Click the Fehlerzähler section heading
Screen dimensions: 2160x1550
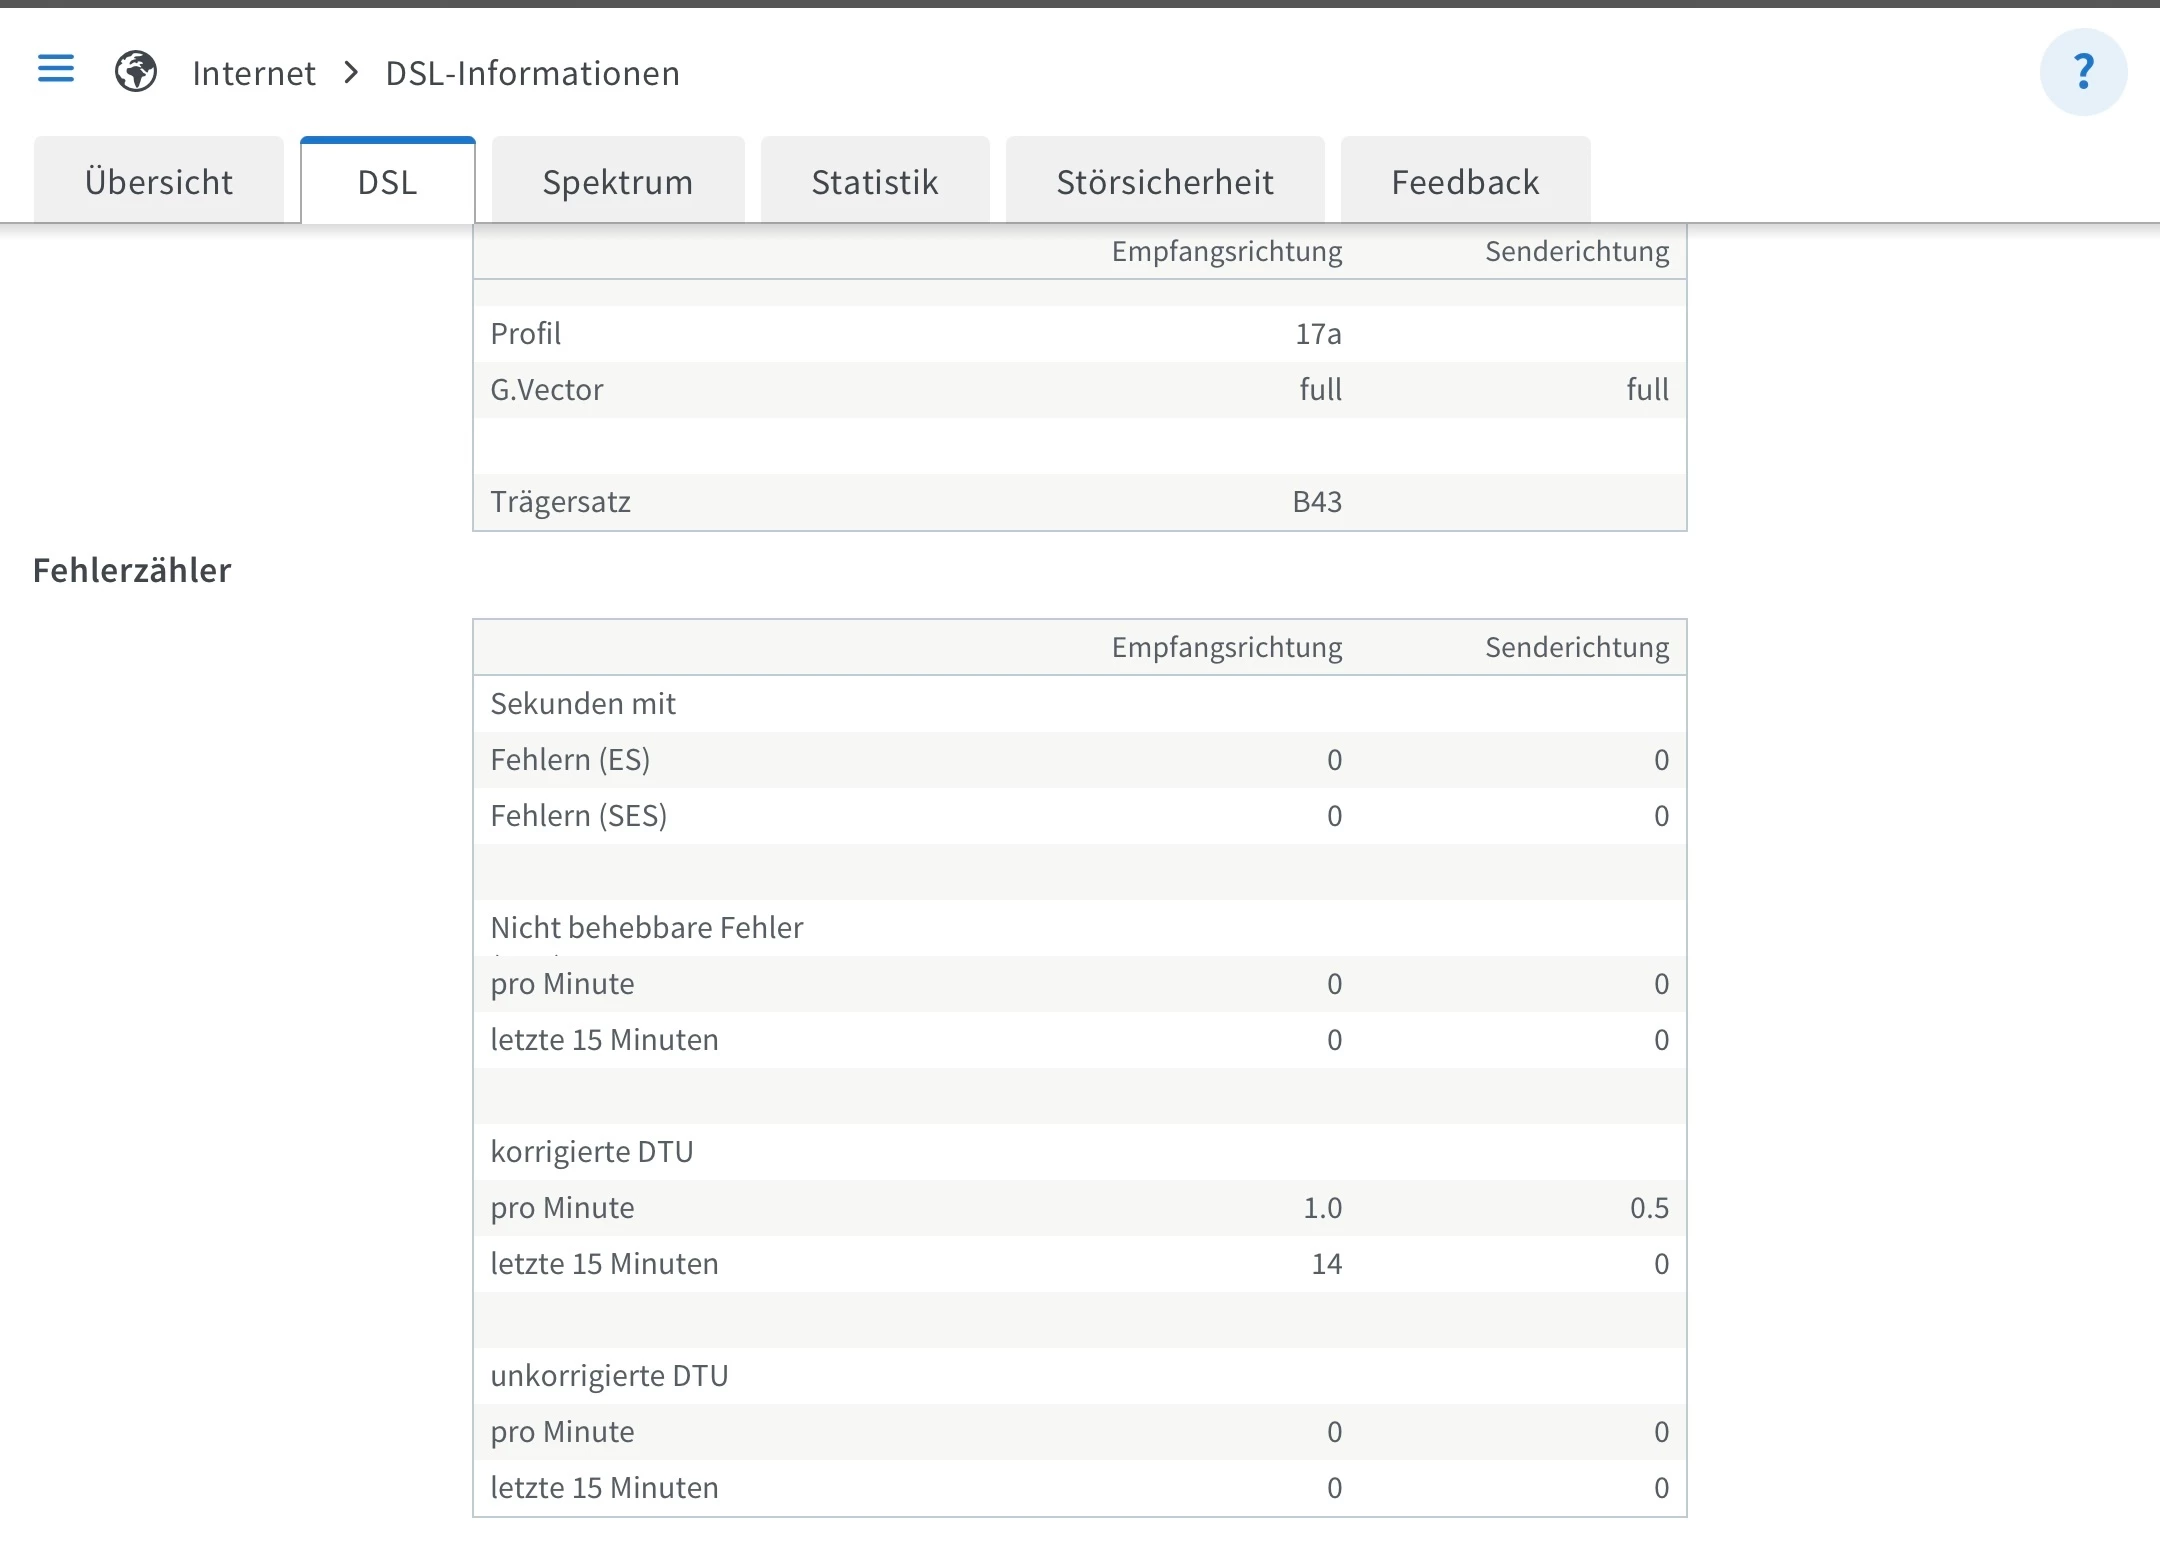click(132, 570)
